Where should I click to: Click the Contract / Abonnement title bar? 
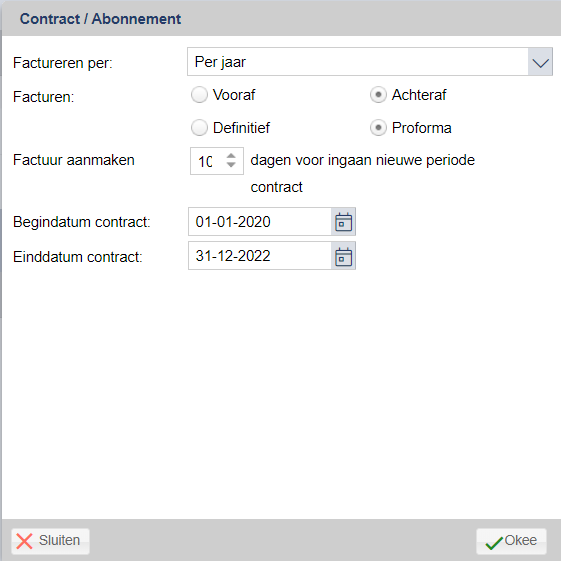tap(280, 19)
